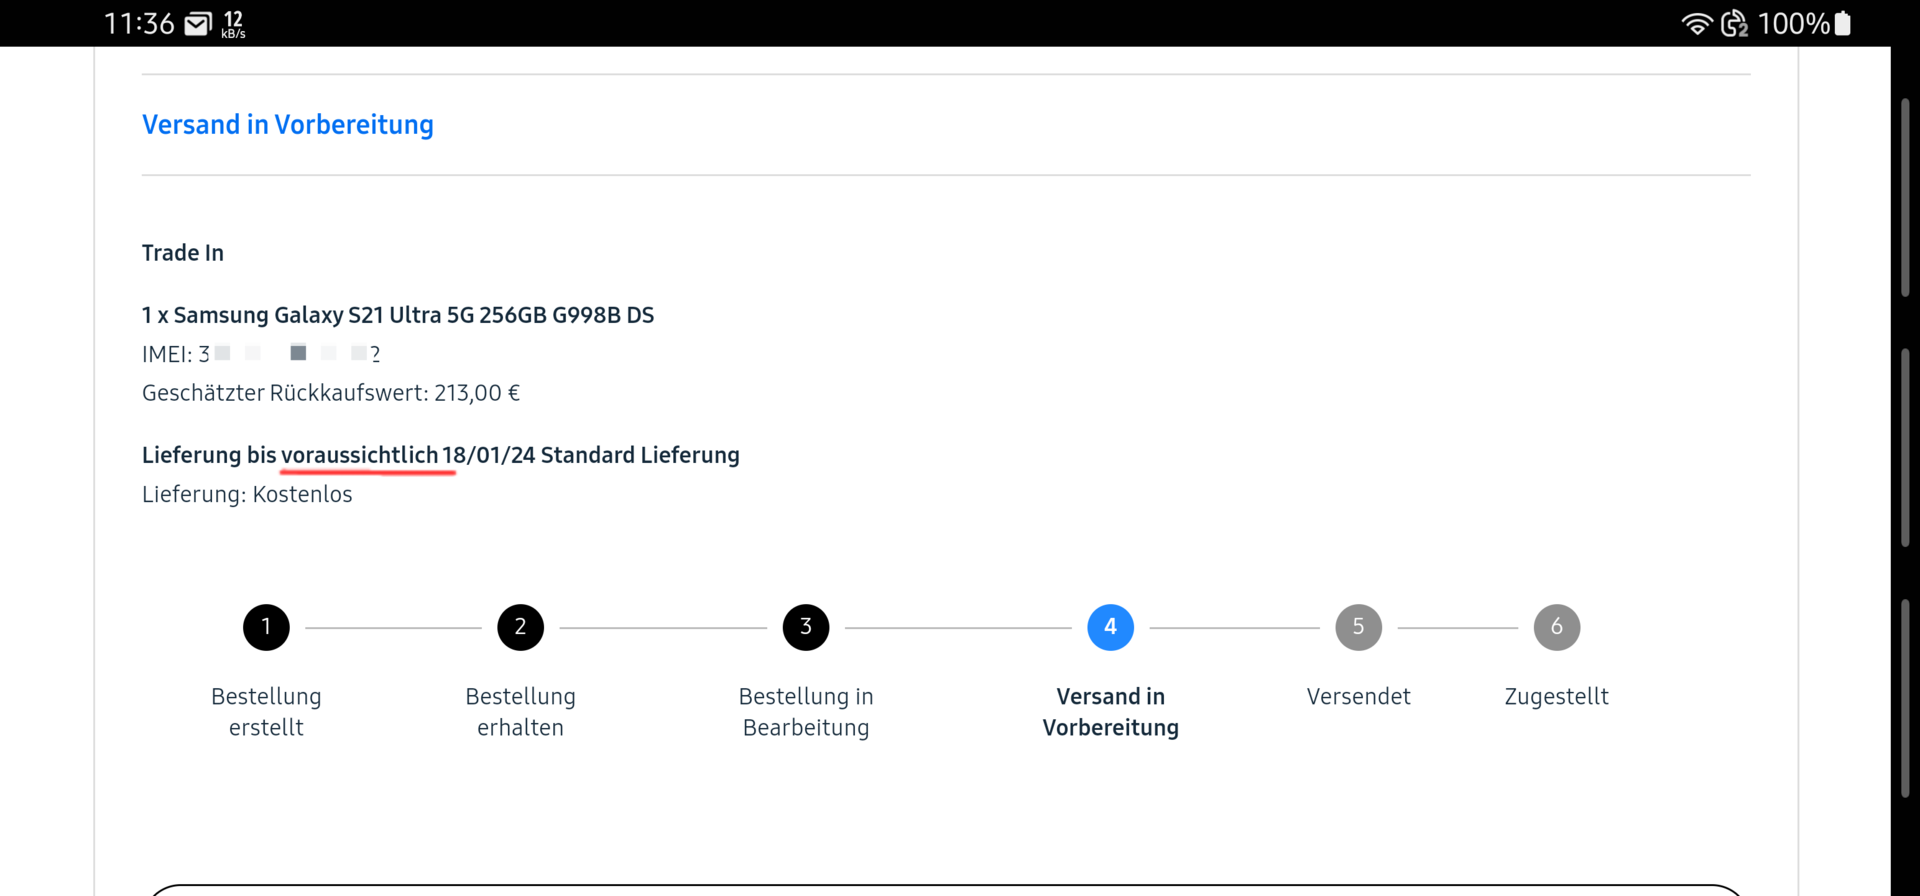The height and width of the screenshot is (896, 1920).
Task: Tap the gray step 6 Zugestellt circle
Action: point(1556,627)
